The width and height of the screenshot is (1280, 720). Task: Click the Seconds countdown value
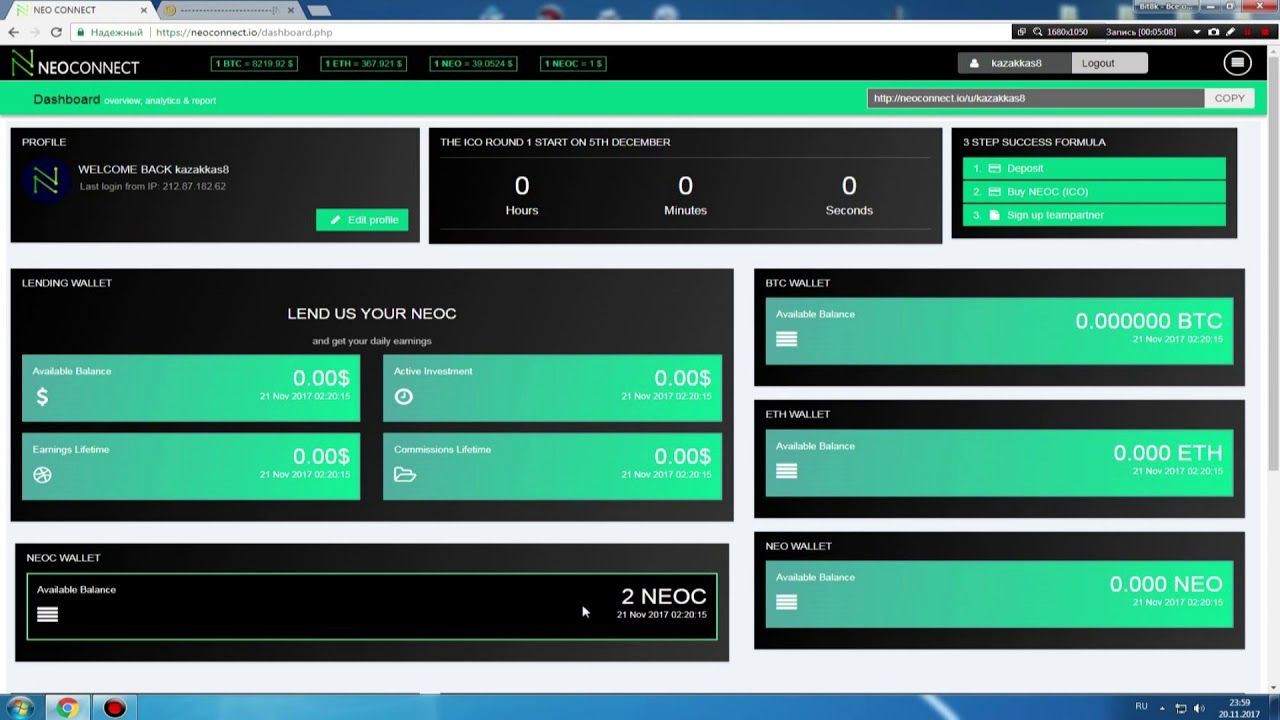(x=849, y=186)
